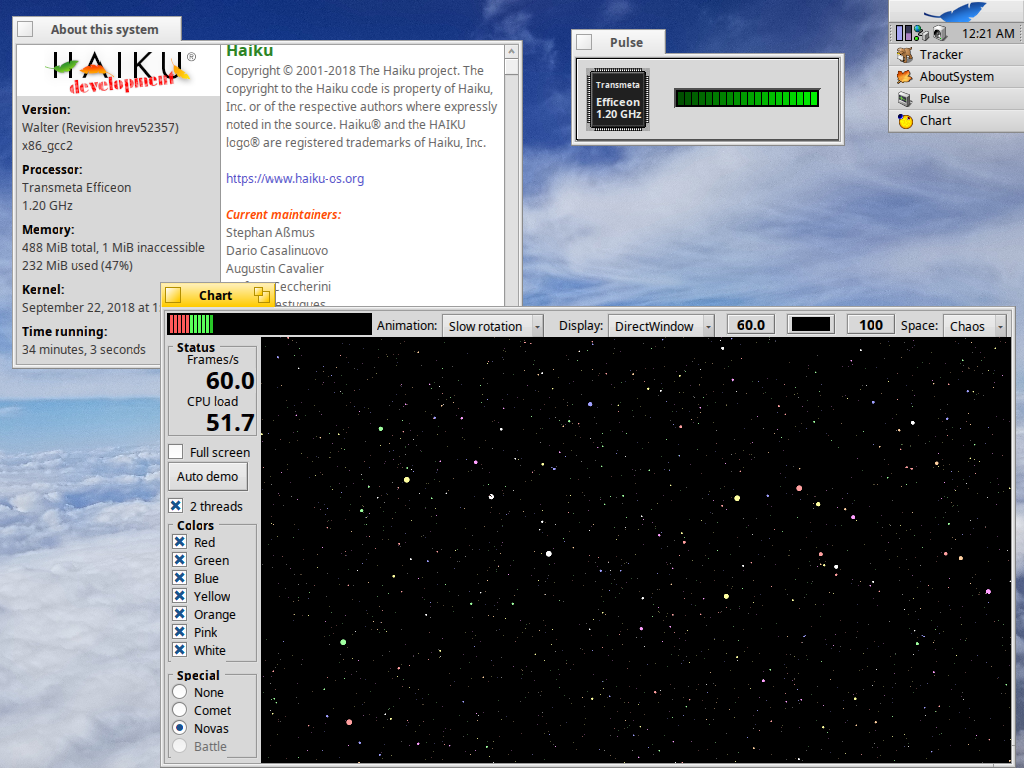Click the Chart window title tab
The height and width of the screenshot is (768, 1024).
tap(218, 295)
